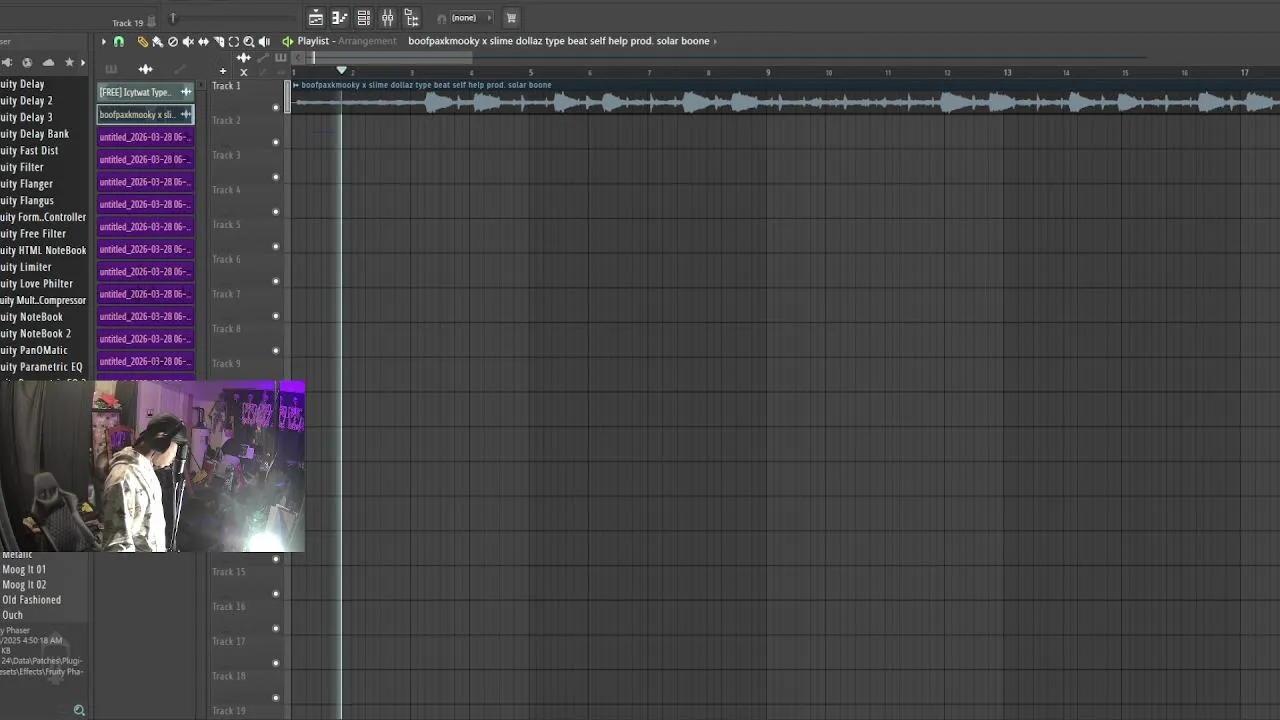Click the star favorites icon in browser header
The width and height of the screenshot is (1280, 720).
pos(69,62)
